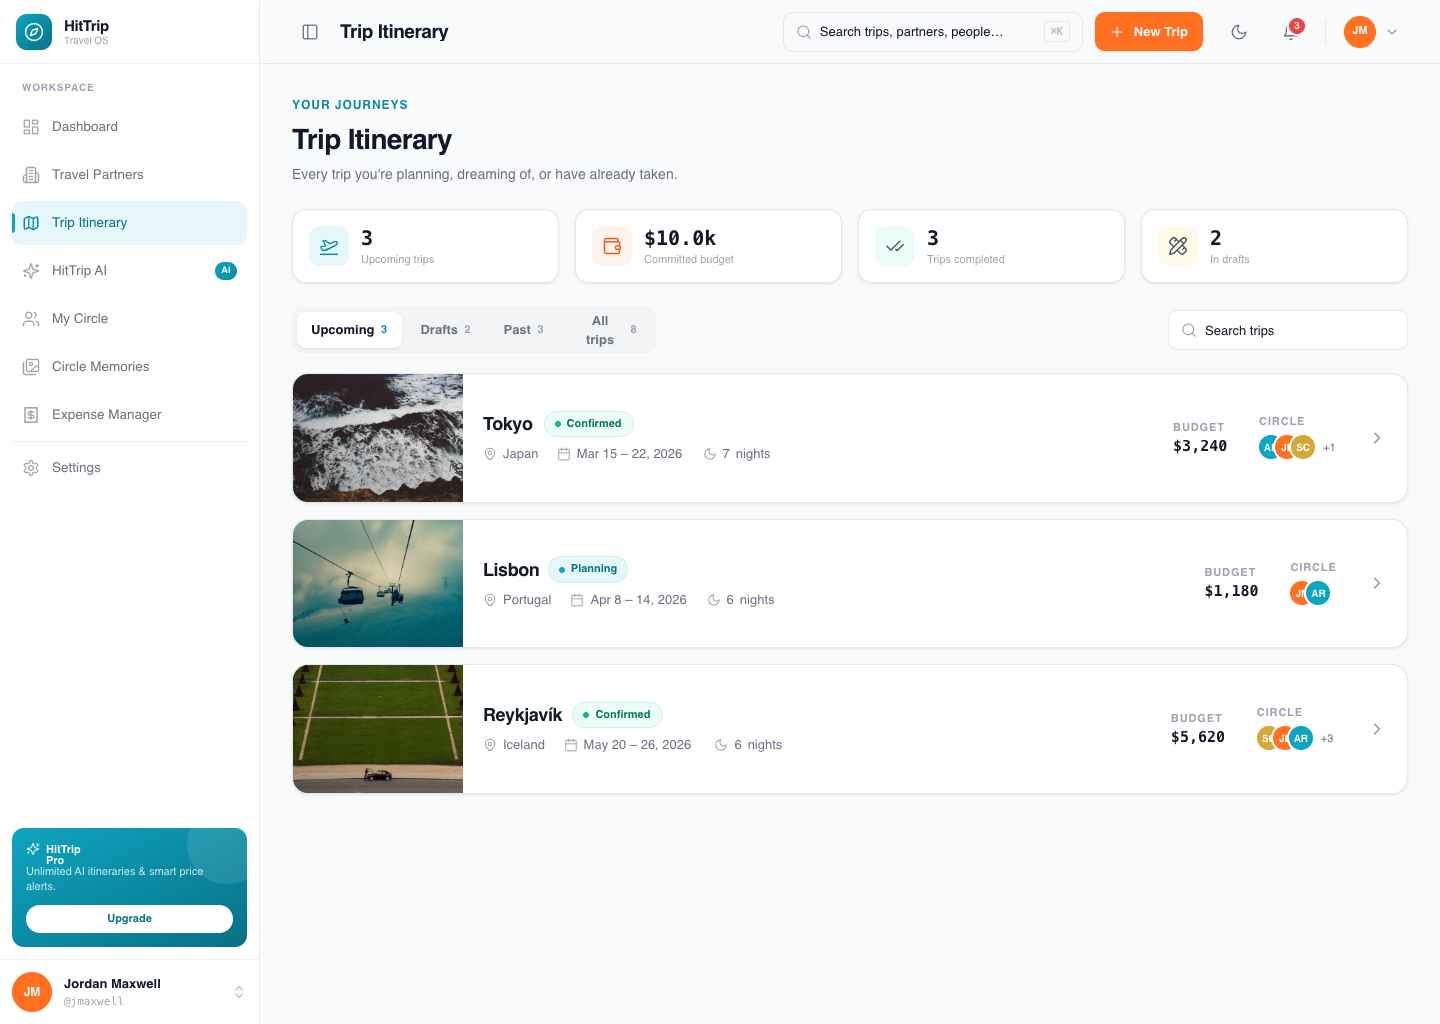Click the Reykjavík nights moon icon
The width and height of the screenshot is (1440, 1024).
[x=721, y=745]
